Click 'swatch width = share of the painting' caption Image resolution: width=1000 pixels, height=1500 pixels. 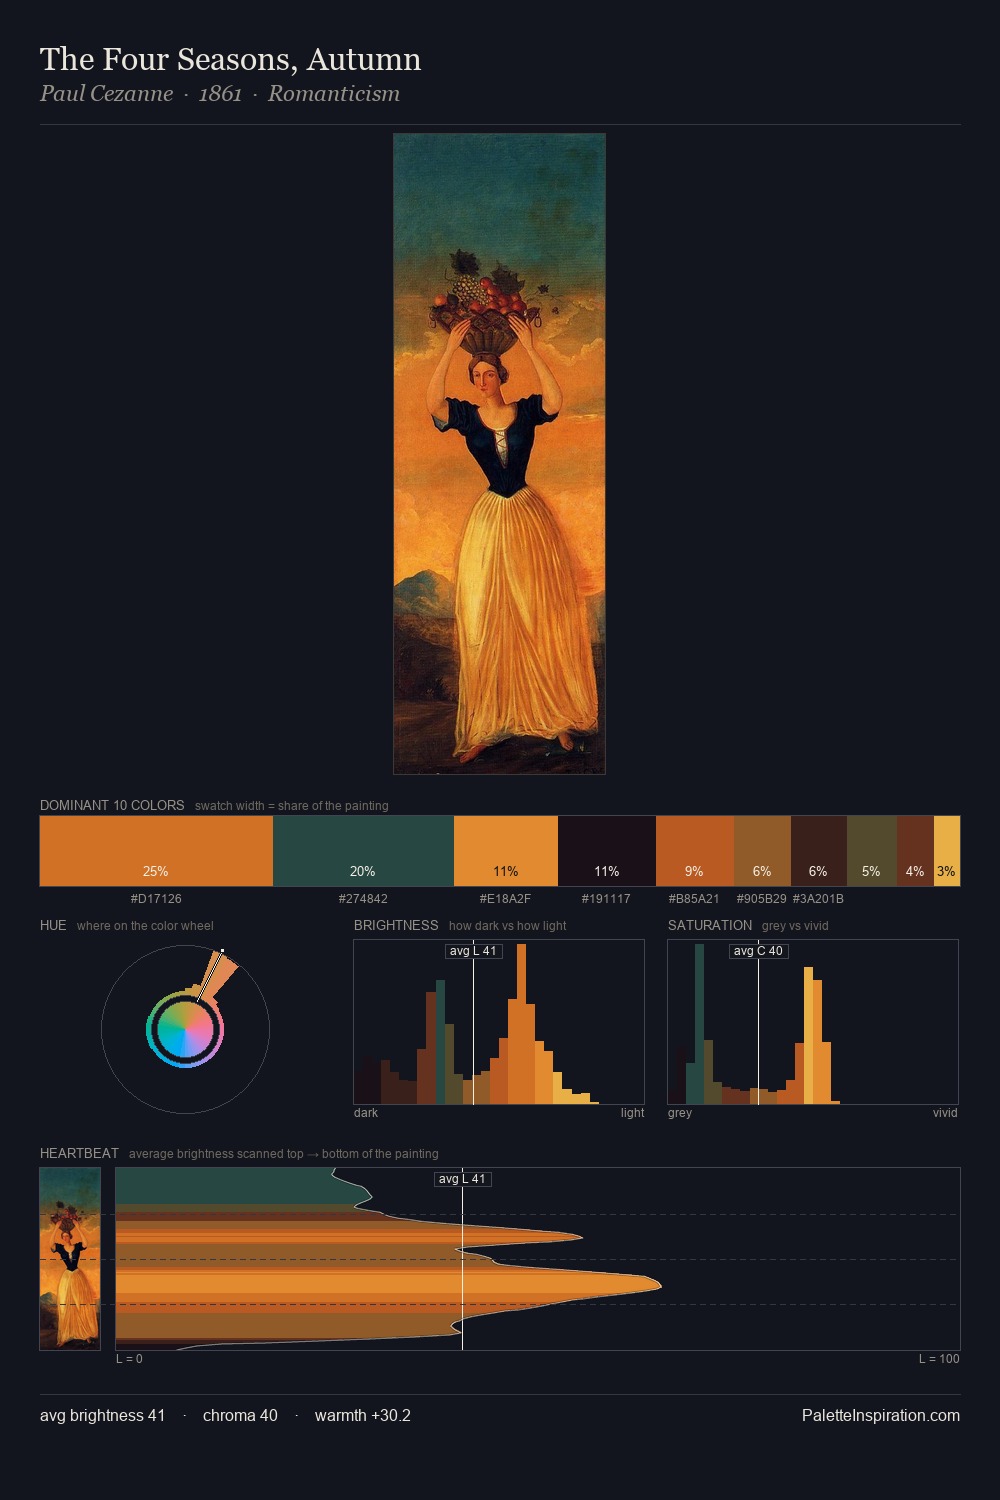tap(292, 806)
